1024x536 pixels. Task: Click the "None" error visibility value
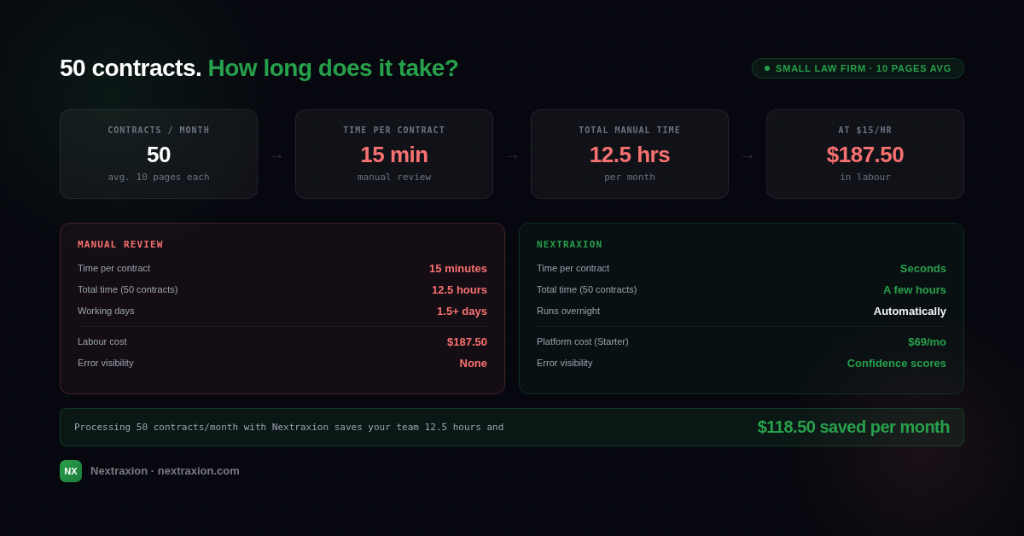point(473,364)
